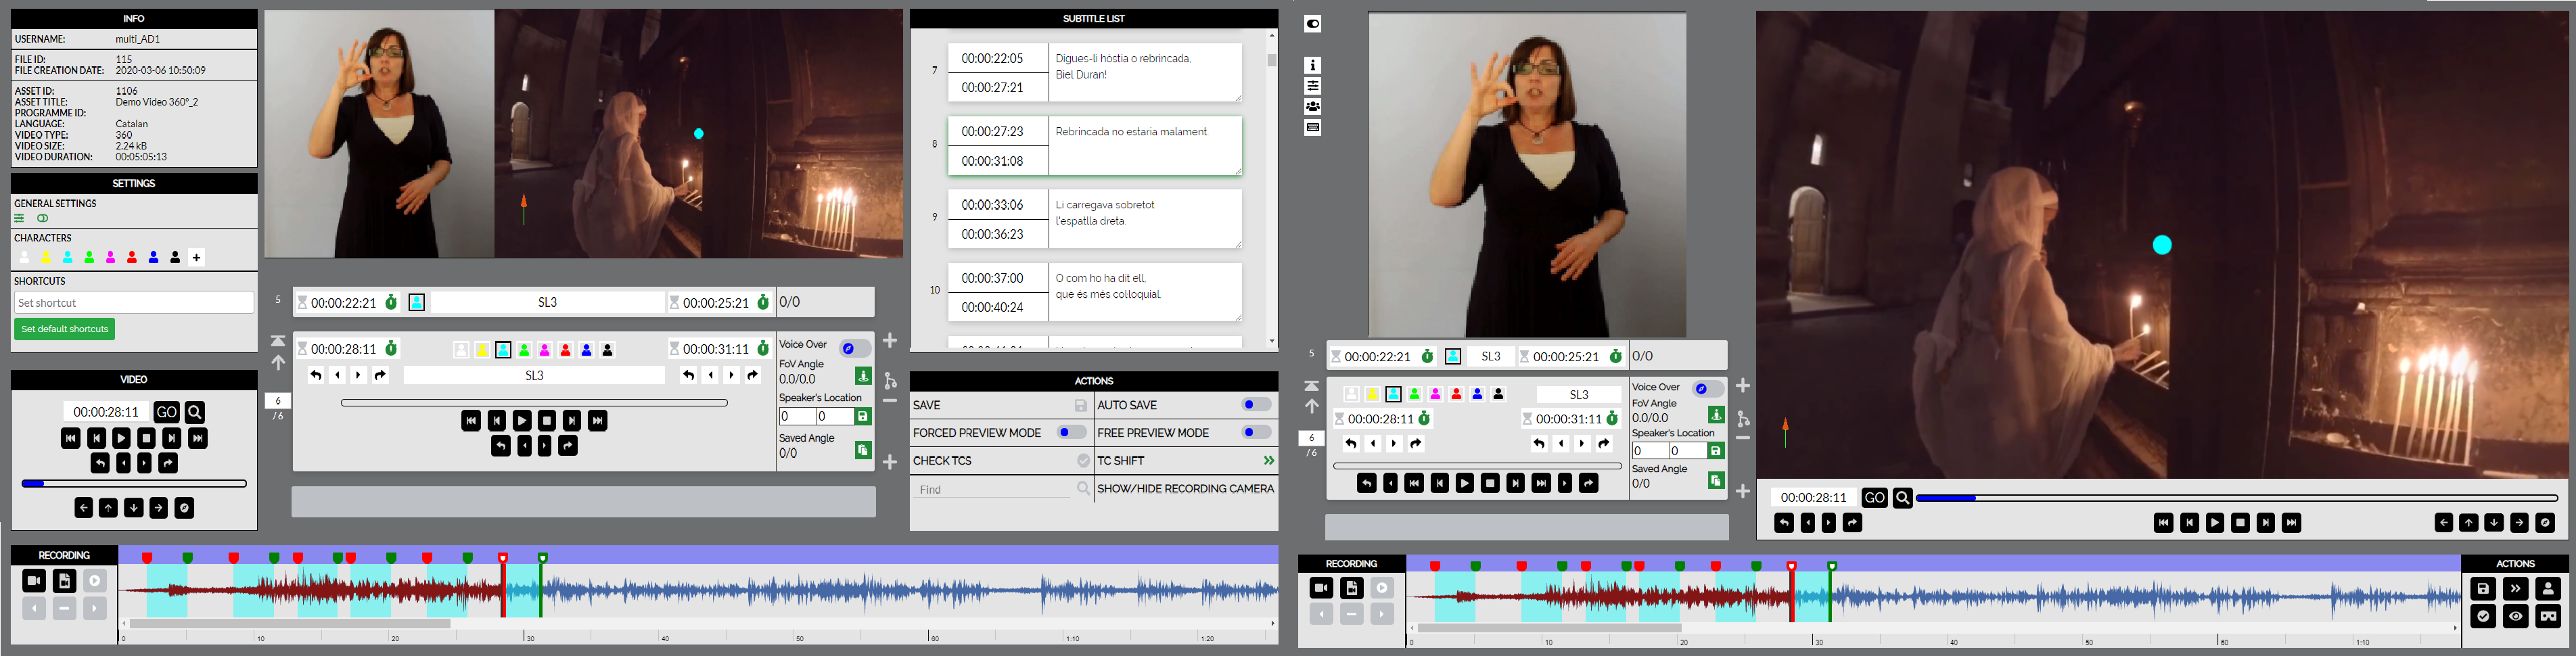Select the red character in Settings panel
Image resolution: width=2576 pixels, height=656 pixels.
pyautogui.click(x=132, y=258)
